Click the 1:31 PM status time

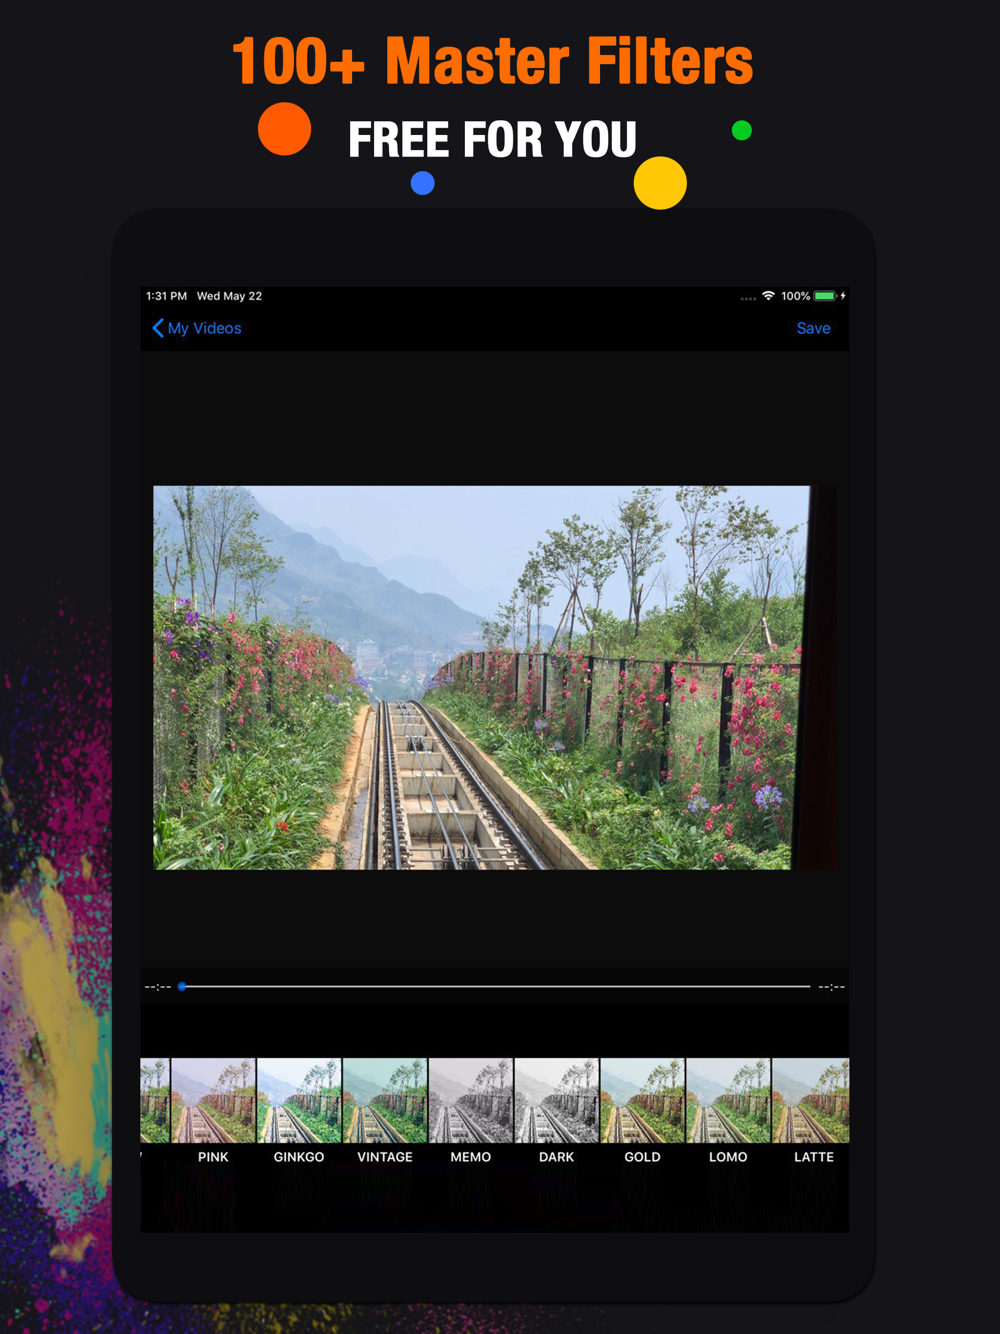(x=166, y=296)
